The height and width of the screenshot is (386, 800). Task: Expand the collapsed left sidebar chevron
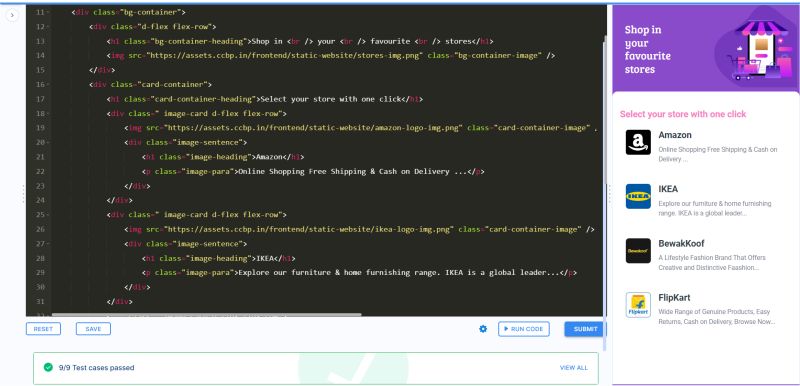tap(12, 15)
